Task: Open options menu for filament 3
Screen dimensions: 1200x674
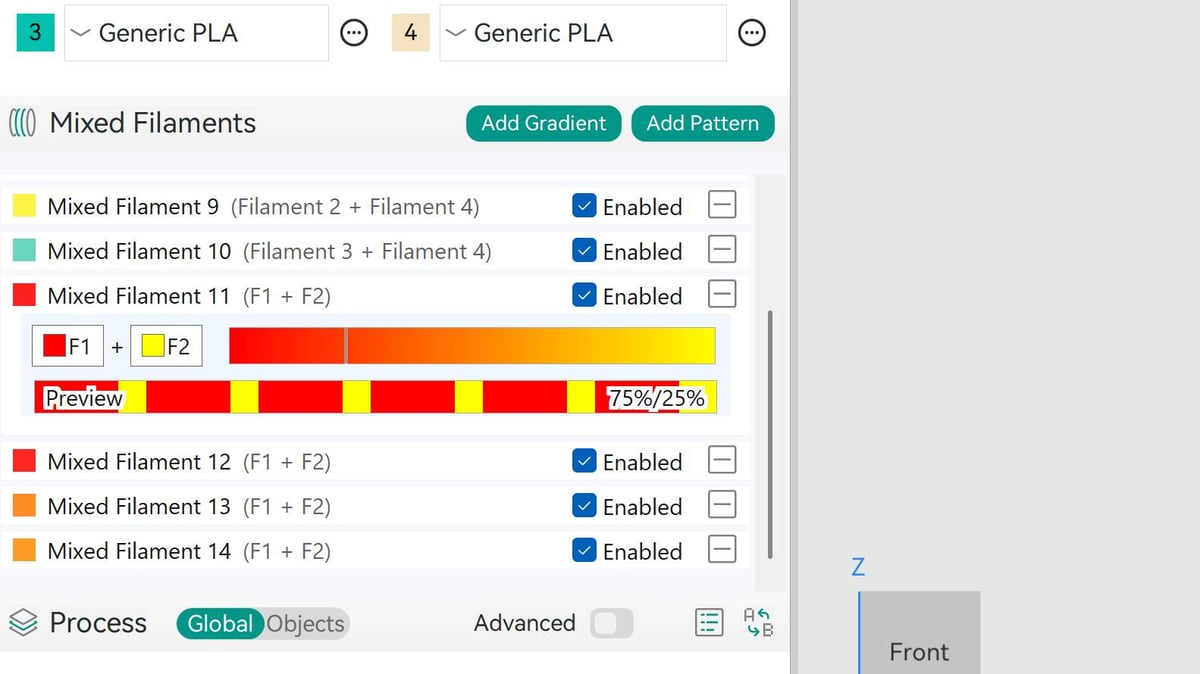Action: coord(353,33)
